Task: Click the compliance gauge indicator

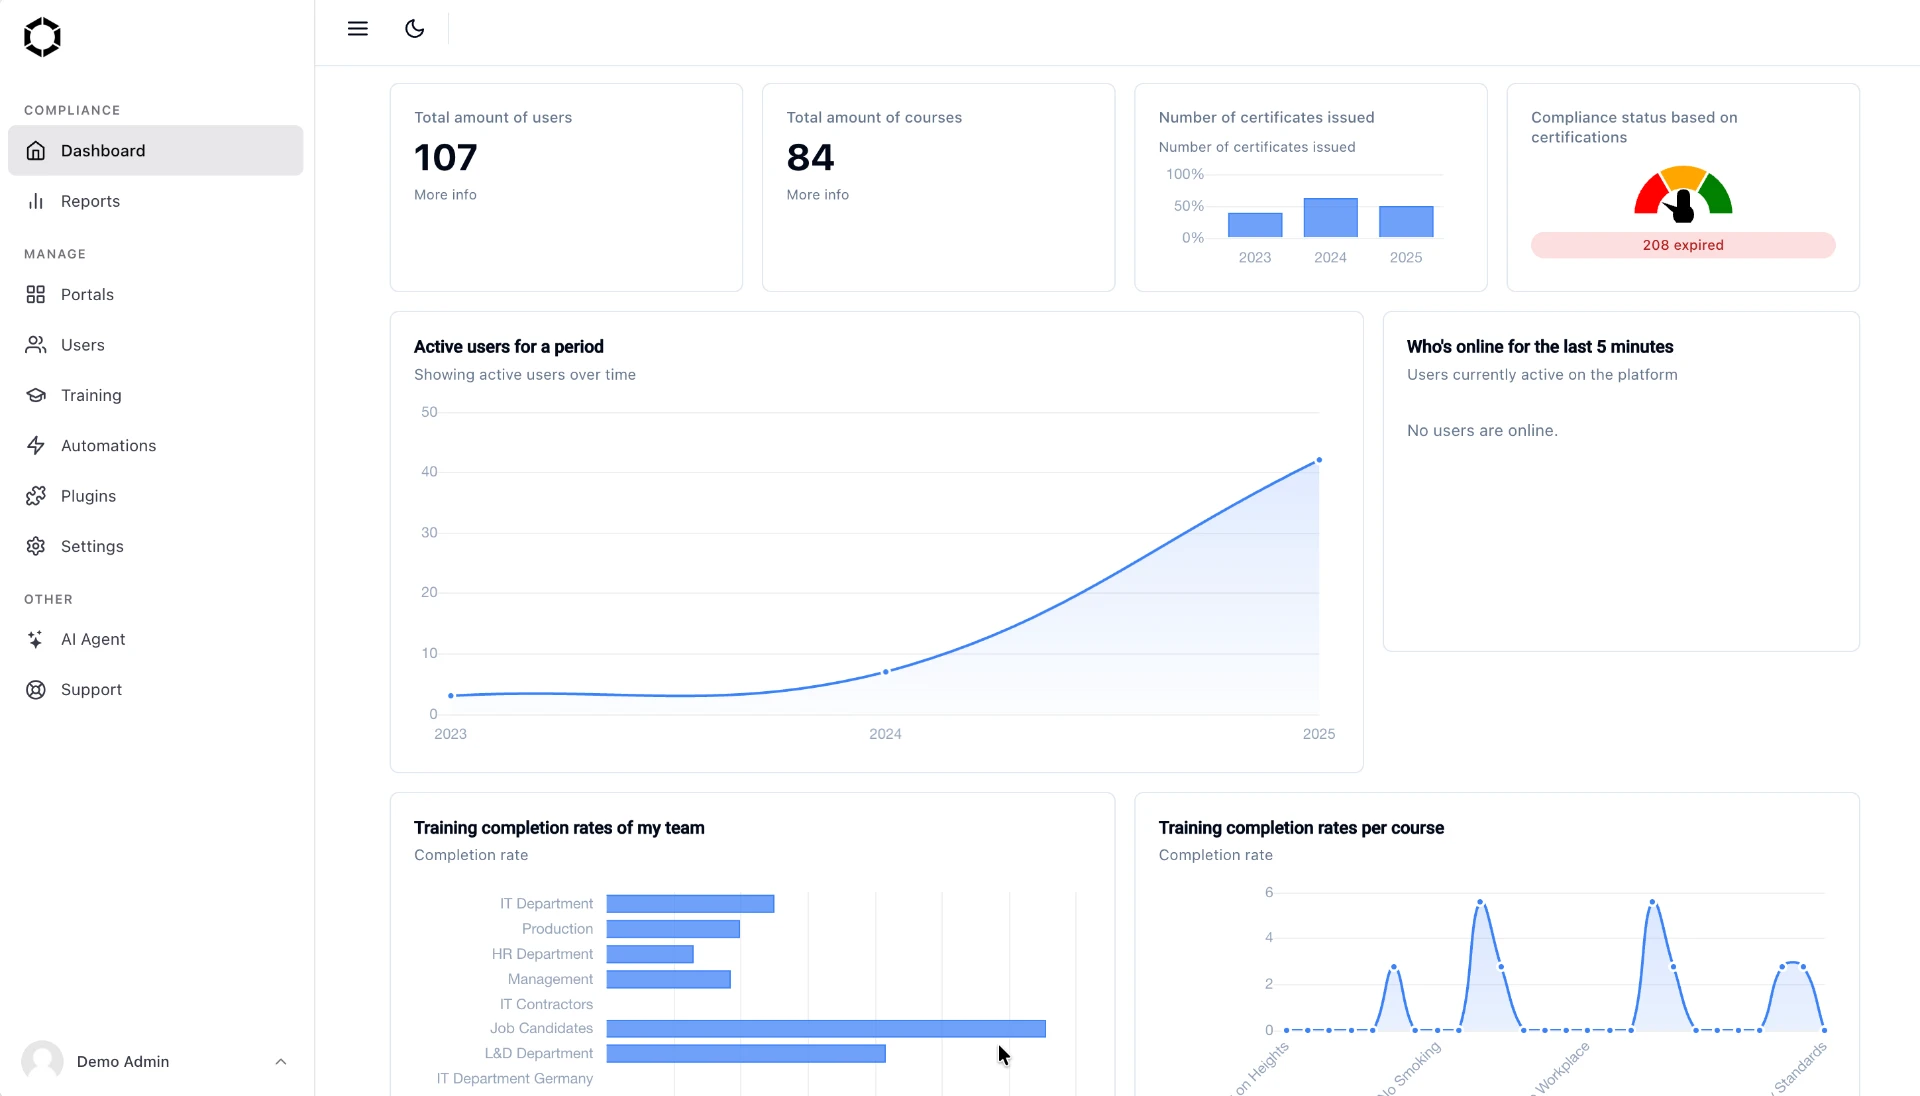Action: (x=1683, y=194)
